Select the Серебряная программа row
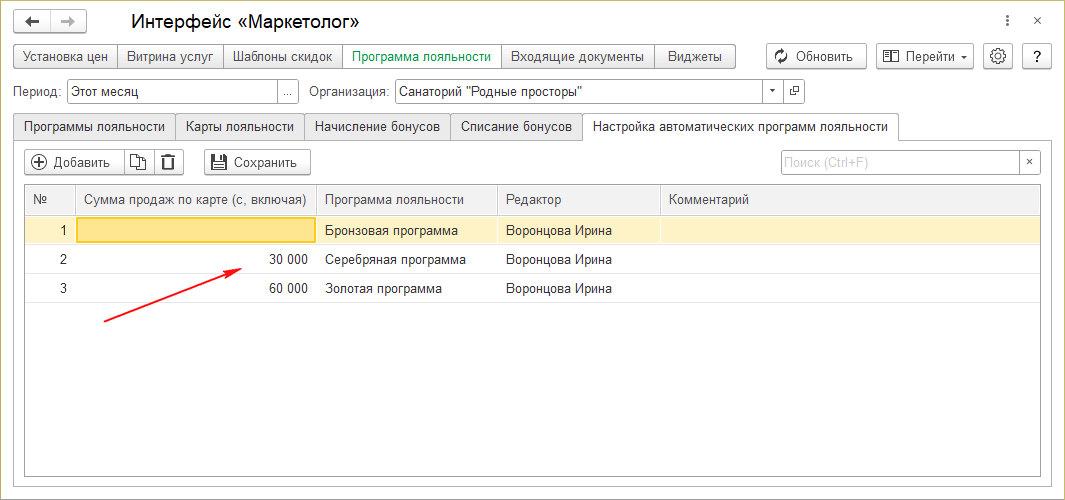Screen dimensions: 1065x500 (x=396, y=260)
